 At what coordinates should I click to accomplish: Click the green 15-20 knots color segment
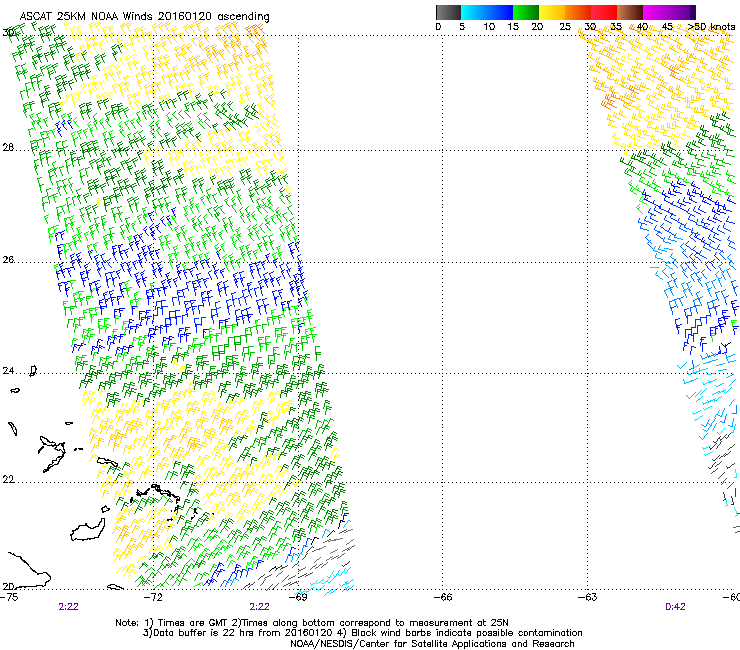526,12
